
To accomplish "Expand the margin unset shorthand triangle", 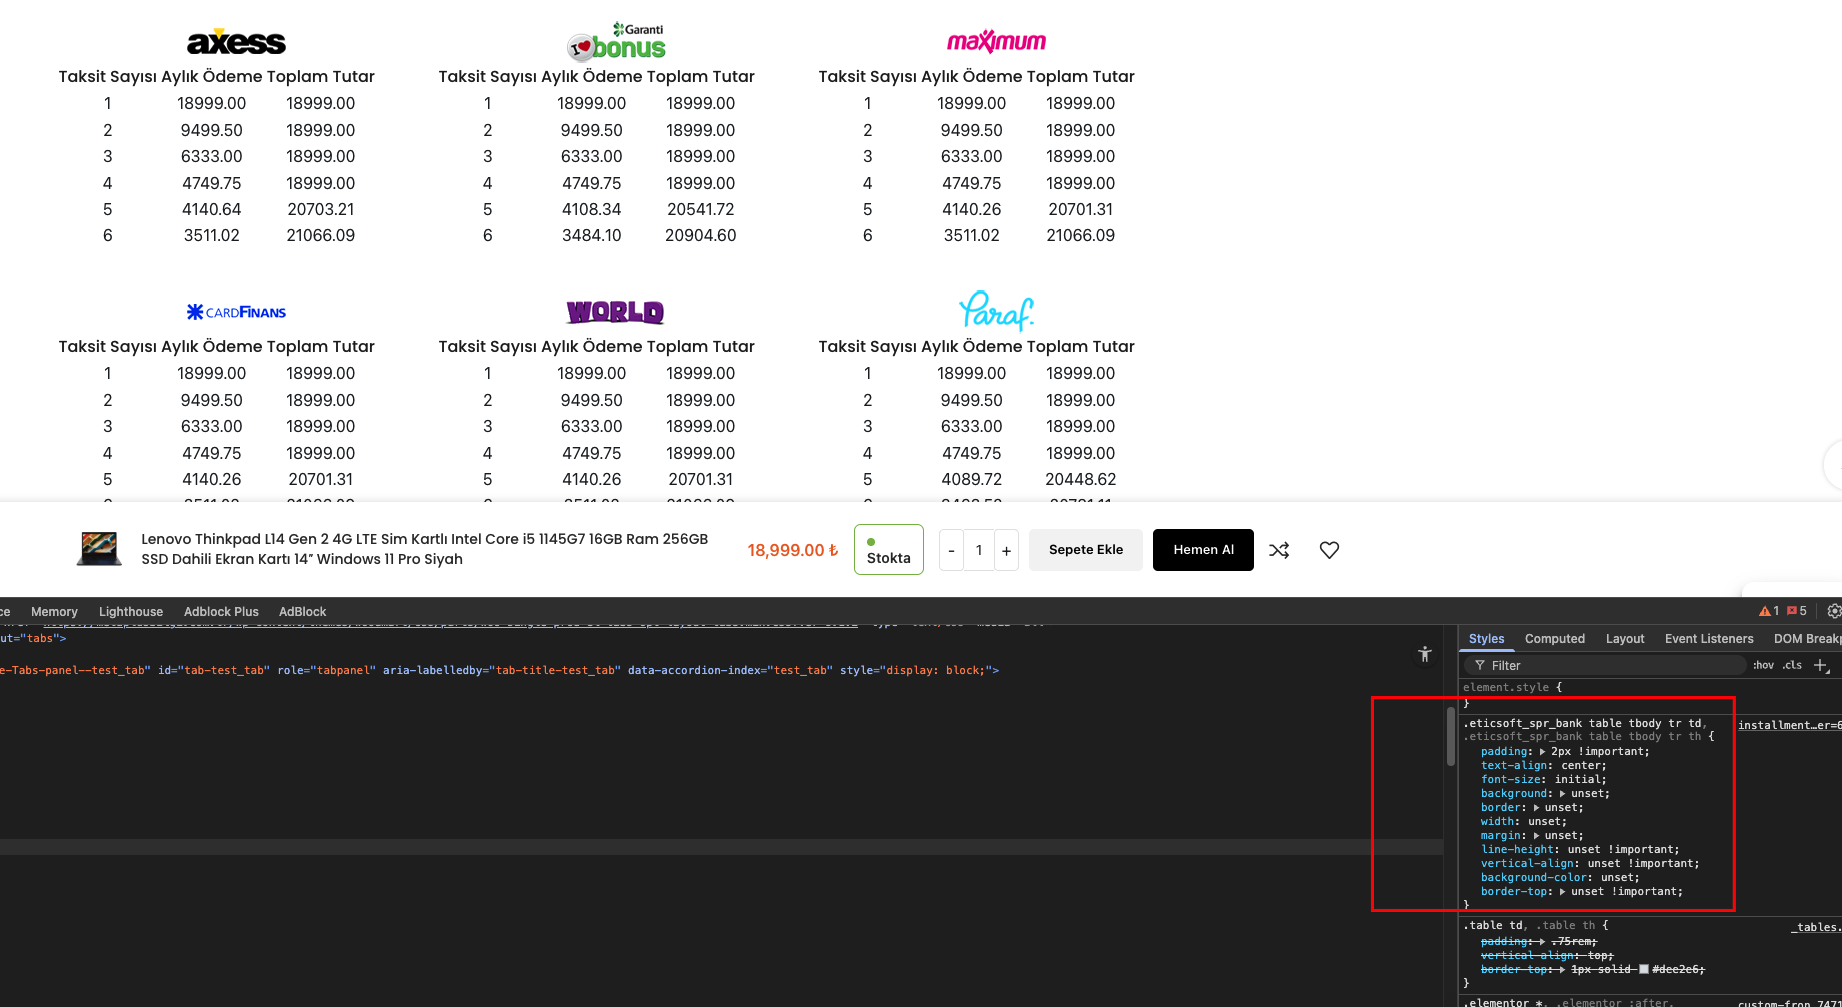I will tap(1536, 836).
